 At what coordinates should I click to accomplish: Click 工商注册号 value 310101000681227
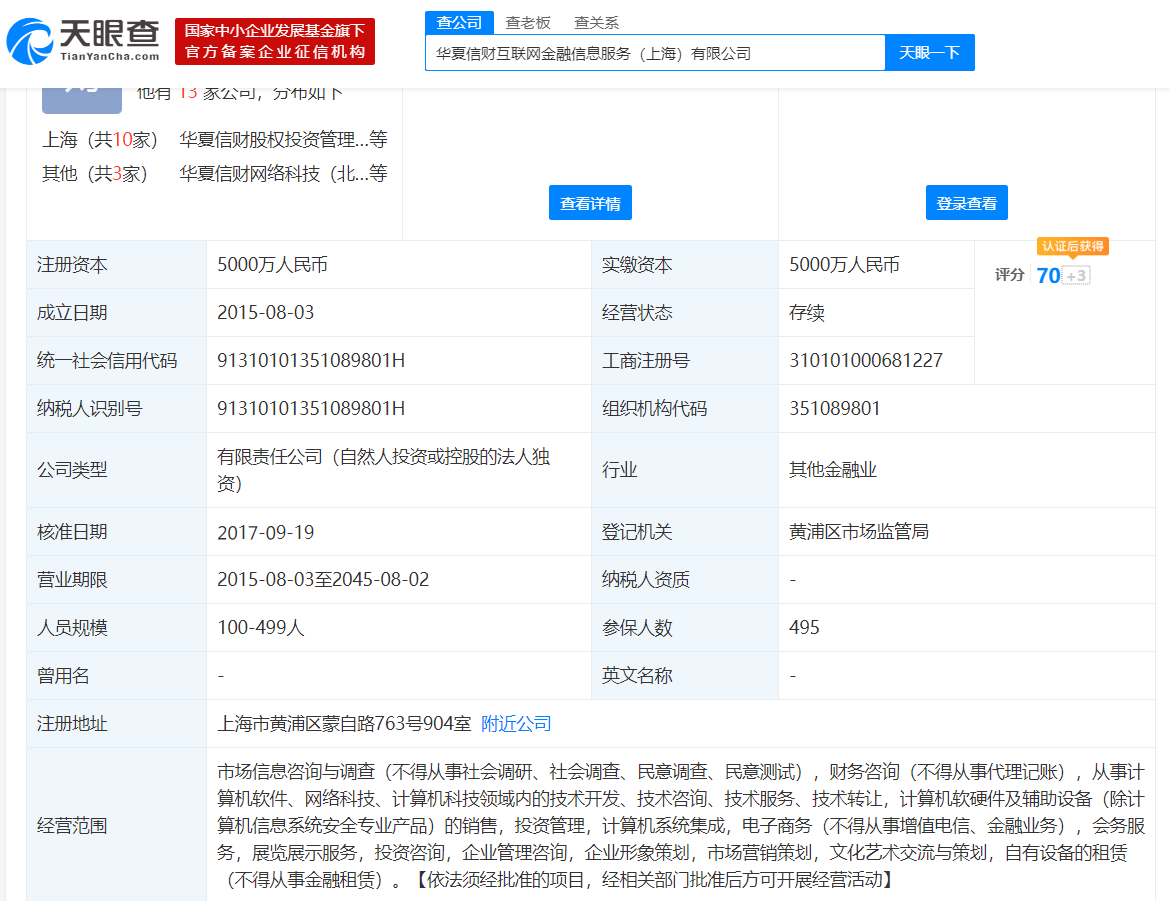click(866, 361)
